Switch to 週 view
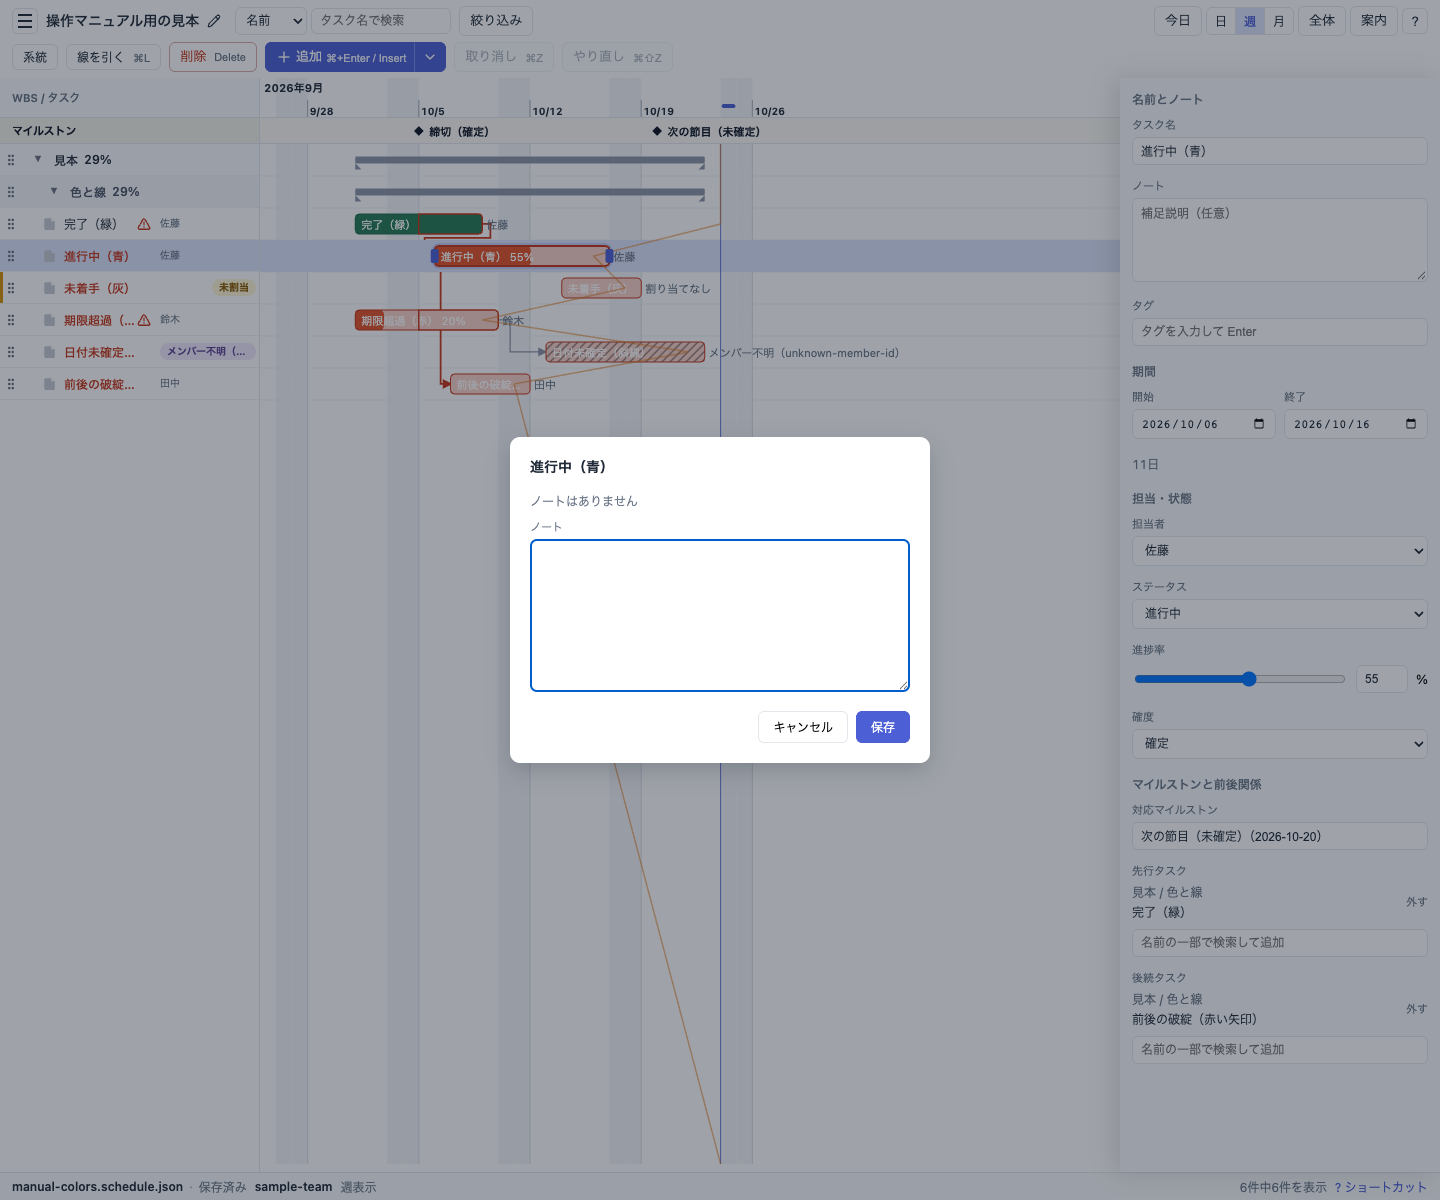Image resolution: width=1440 pixels, height=1200 pixels. click(x=1250, y=21)
